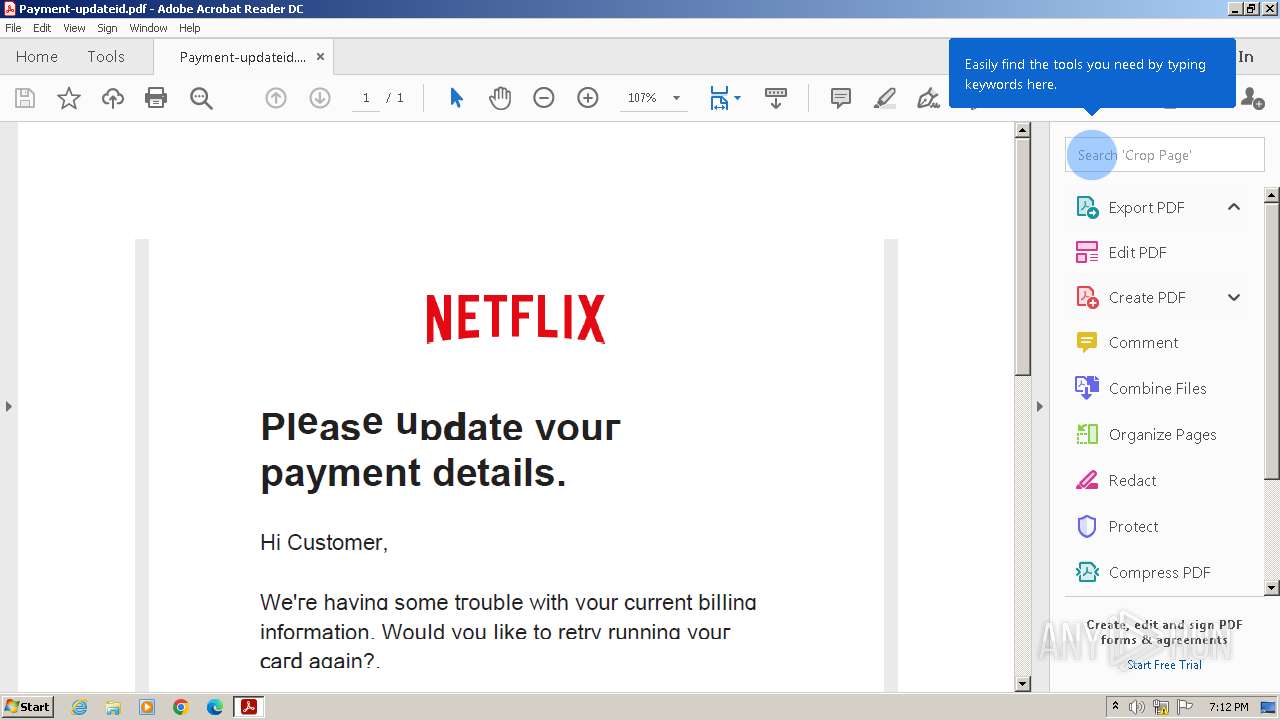This screenshot has height=720, width=1280.
Task: Open the Export PDF tool
Action: (x=1145, y=207)
